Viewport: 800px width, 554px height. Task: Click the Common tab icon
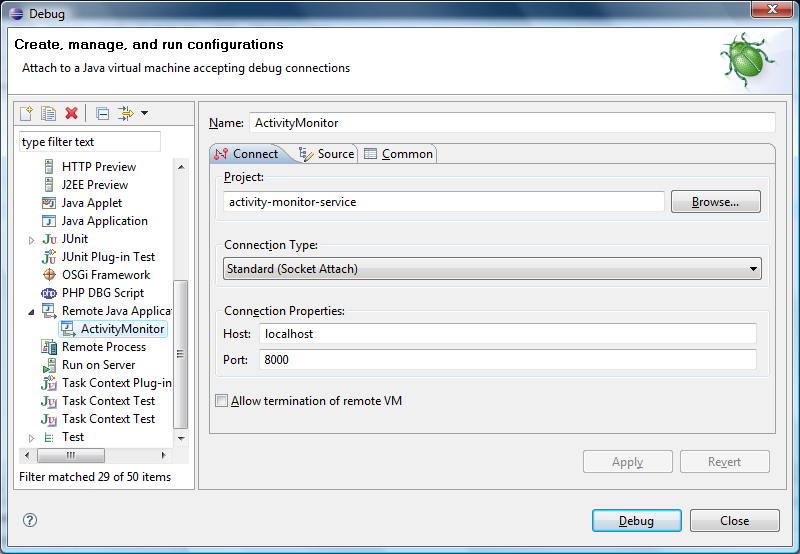pyautogui.click(x=370, y=154)
